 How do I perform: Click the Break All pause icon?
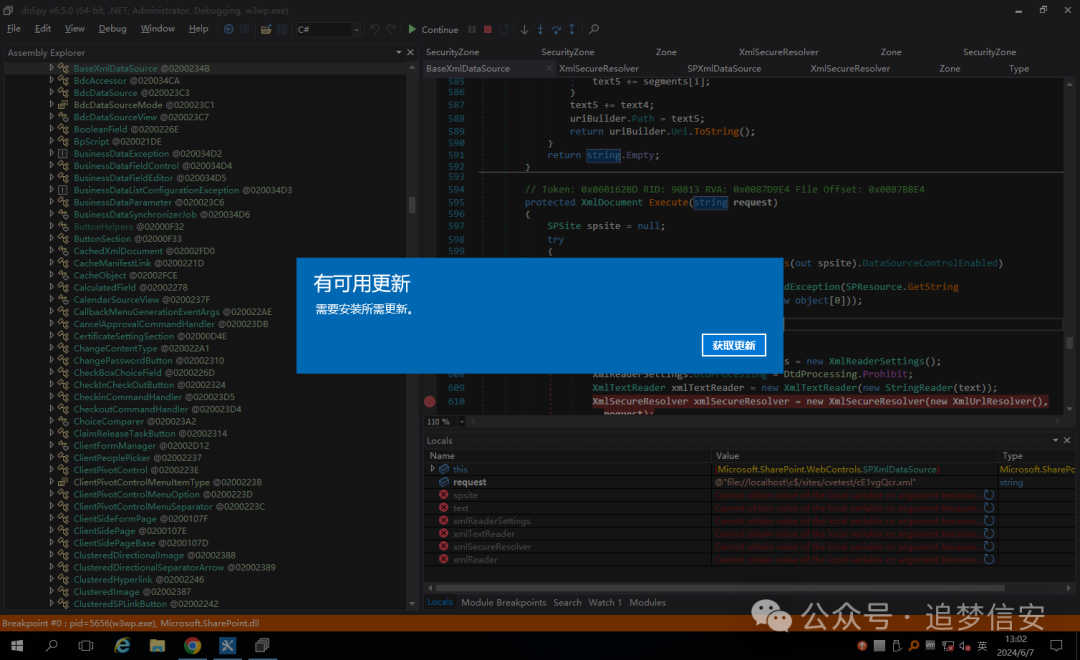(x=472, y=29)
